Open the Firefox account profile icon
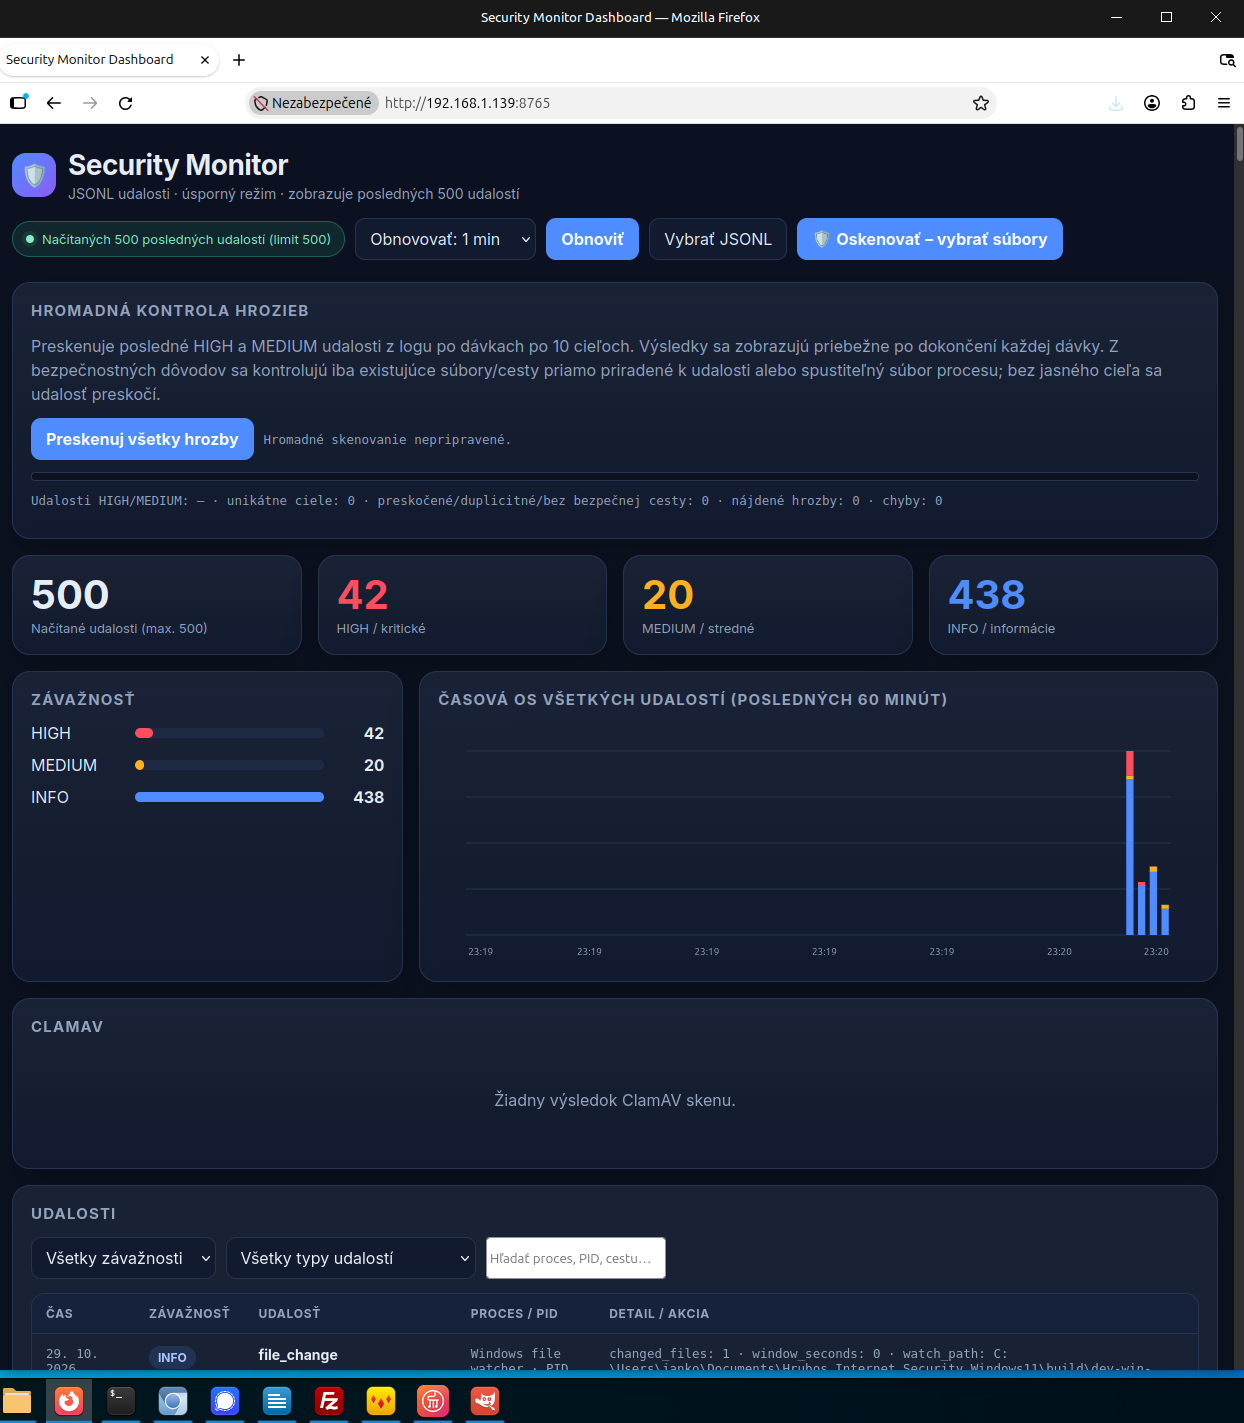The width and height of the screenshot is (1244, 1423). point(1152,103)
